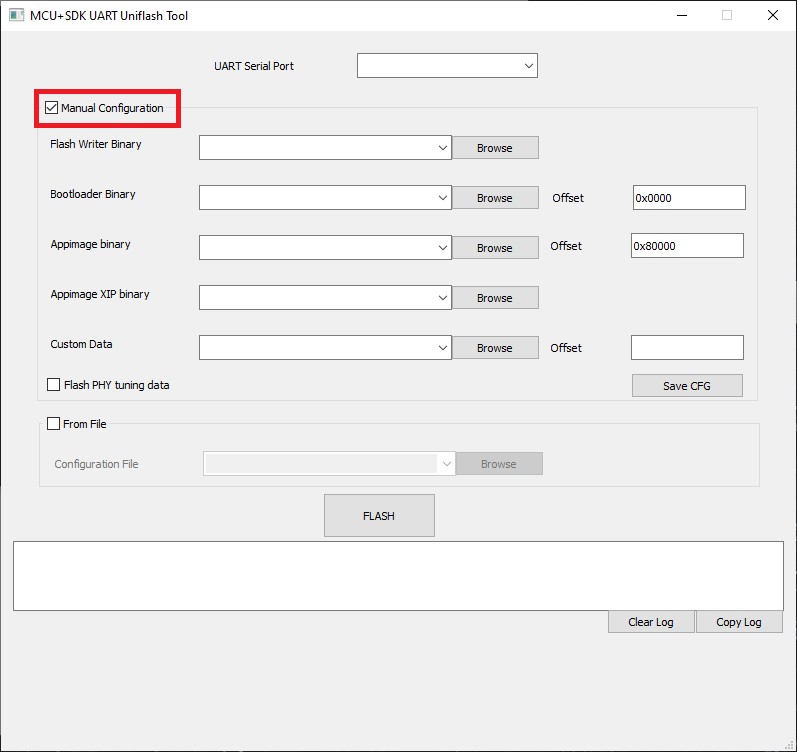Click the FLASH button
The width and height of the screenshot is (797, 752).
pos(379,516)
